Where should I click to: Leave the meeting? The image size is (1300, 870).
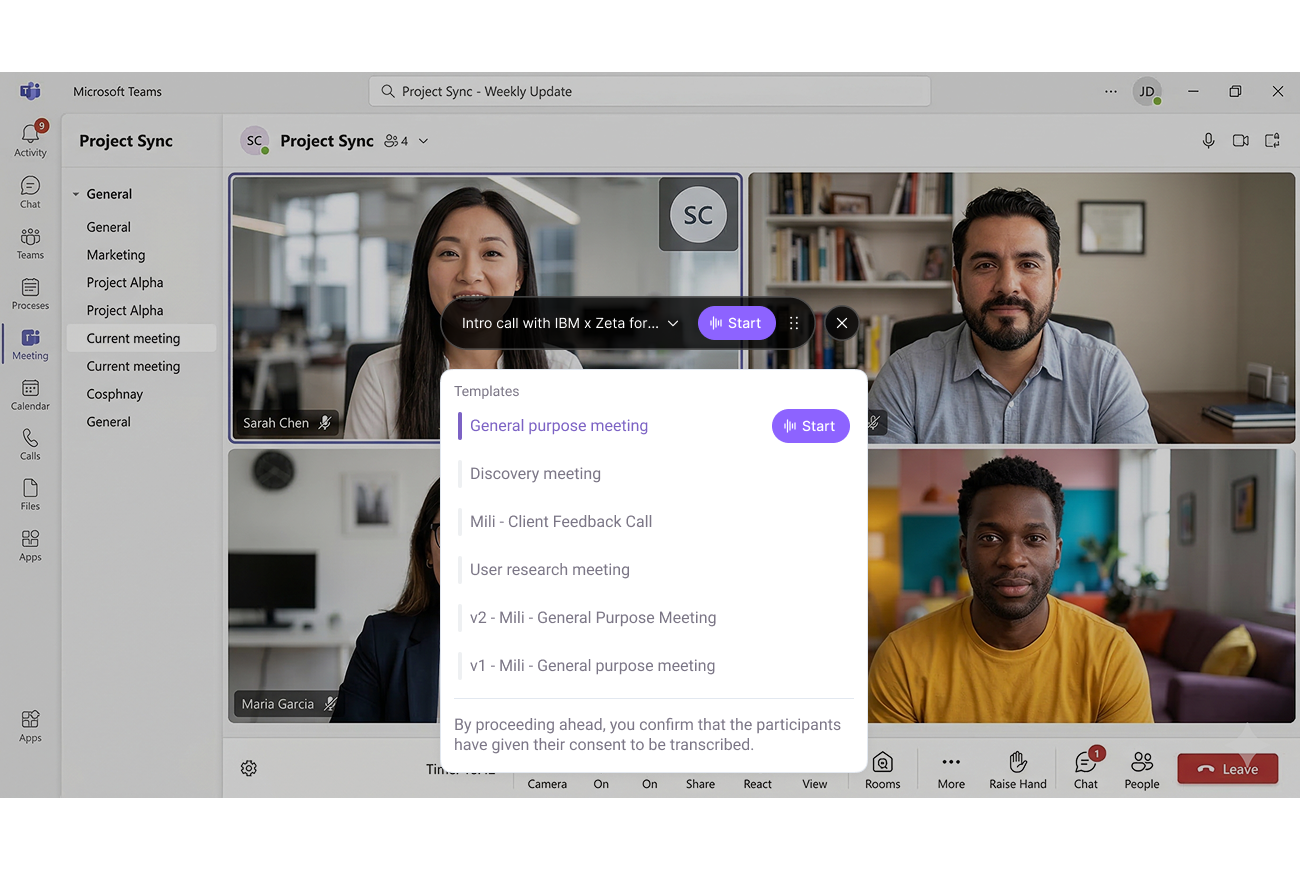pos(1228,769)
